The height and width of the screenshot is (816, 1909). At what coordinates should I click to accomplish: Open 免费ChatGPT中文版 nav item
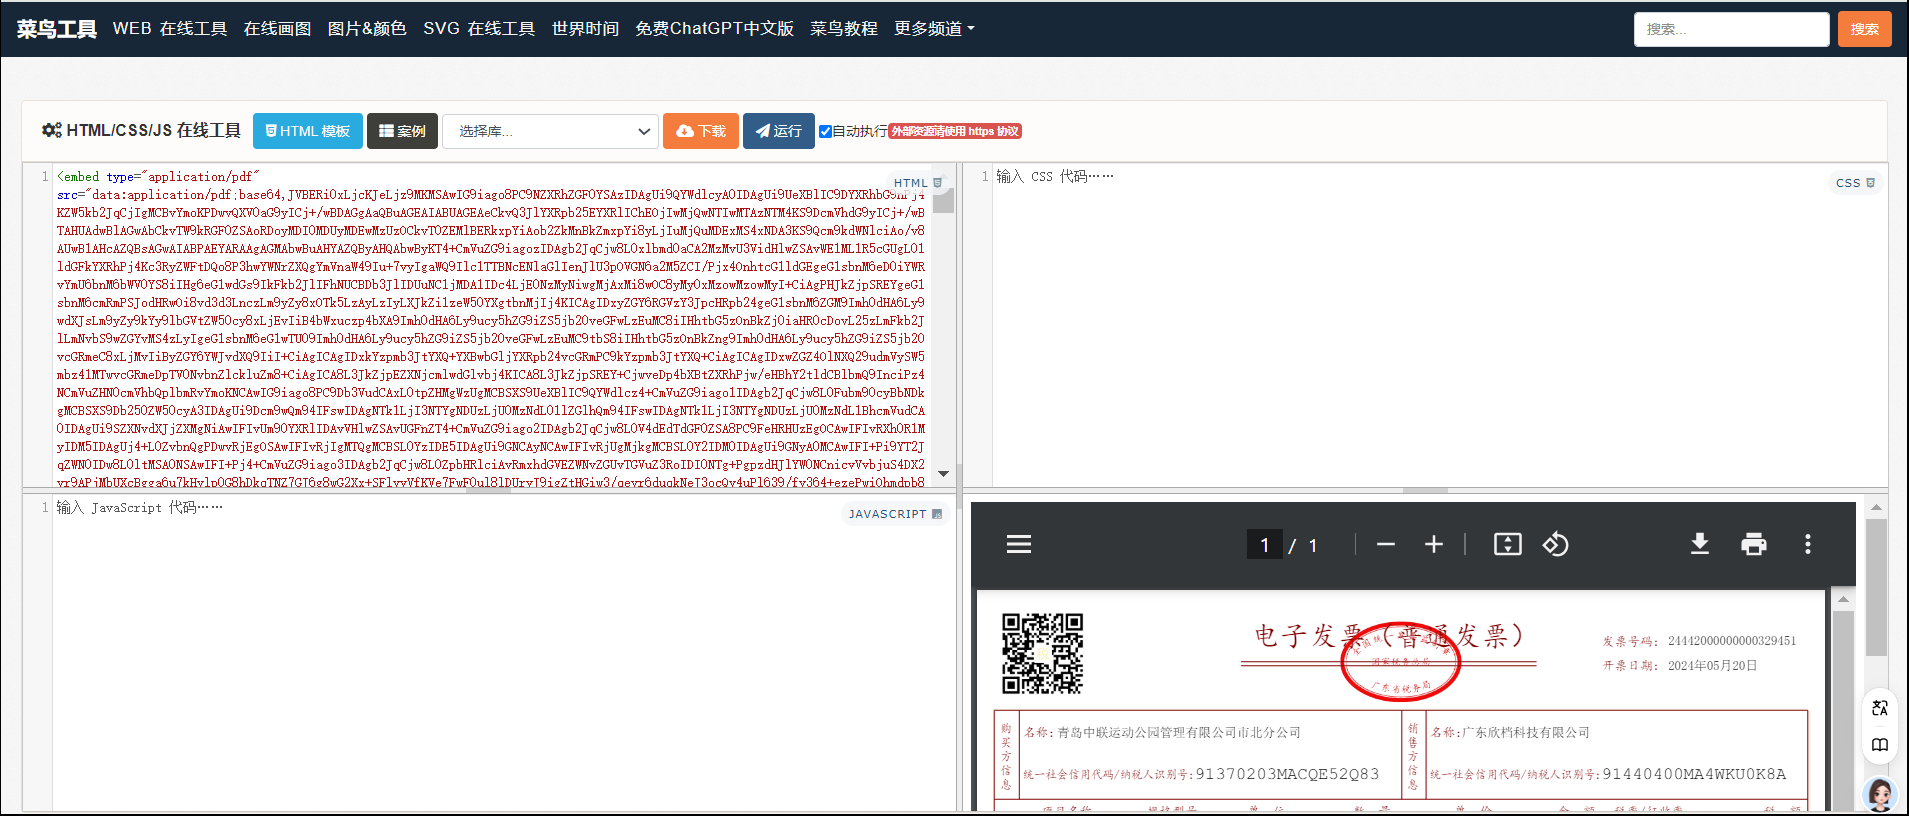714,28
